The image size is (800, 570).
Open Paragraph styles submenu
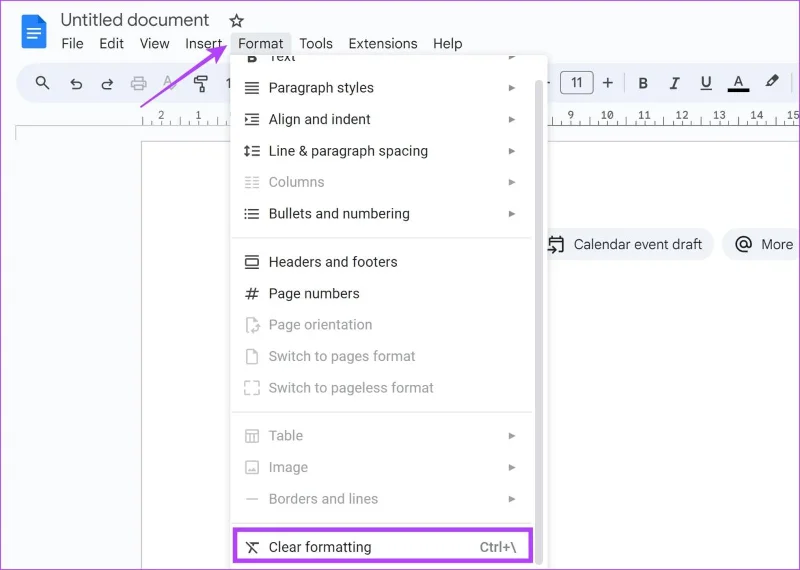coord(381,88)
